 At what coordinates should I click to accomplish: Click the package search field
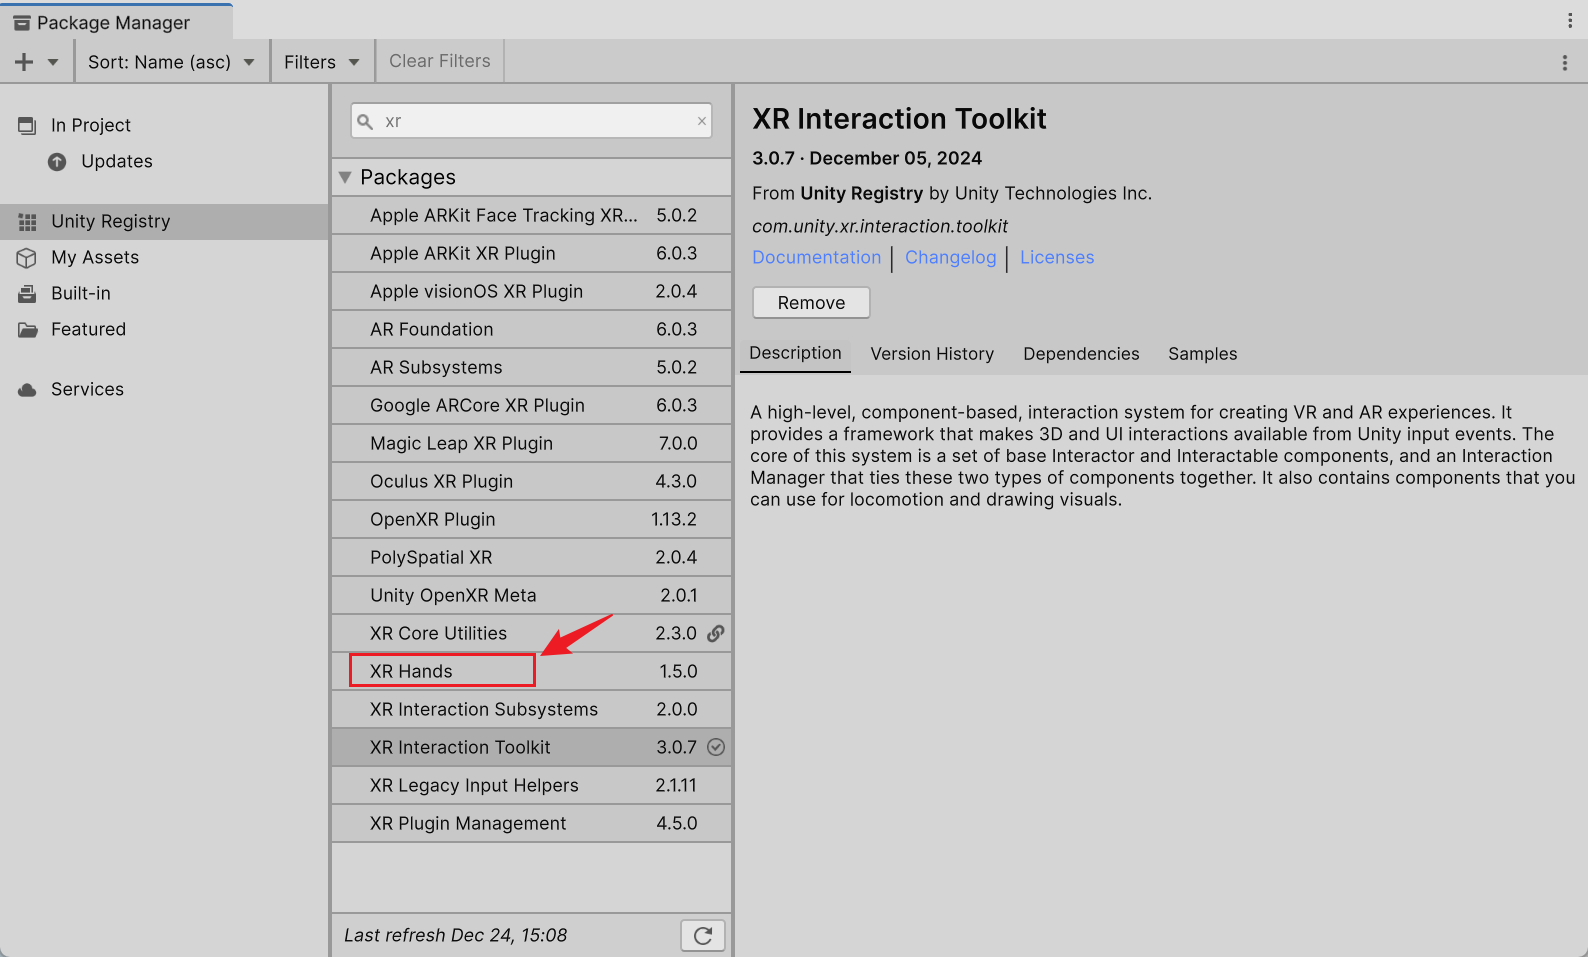[531, 121]
